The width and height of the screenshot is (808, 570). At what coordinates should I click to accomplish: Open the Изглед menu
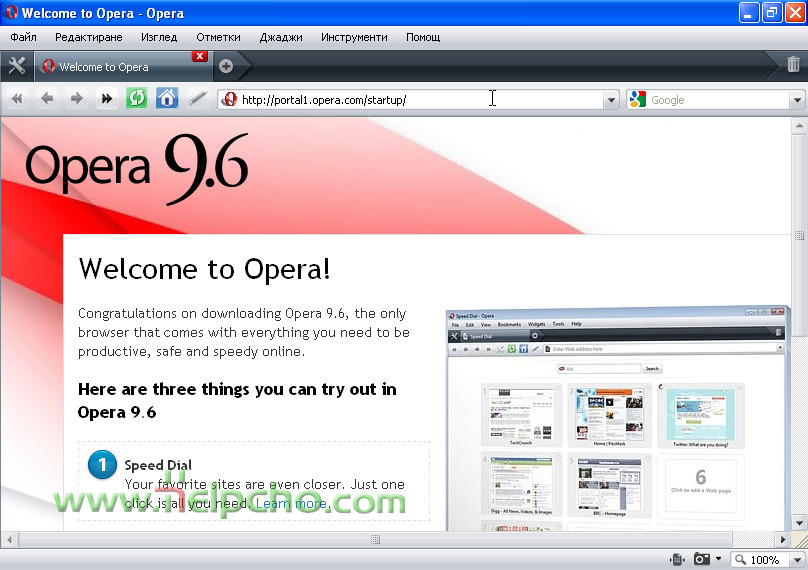pyautogui.click(x=159, y=37)
